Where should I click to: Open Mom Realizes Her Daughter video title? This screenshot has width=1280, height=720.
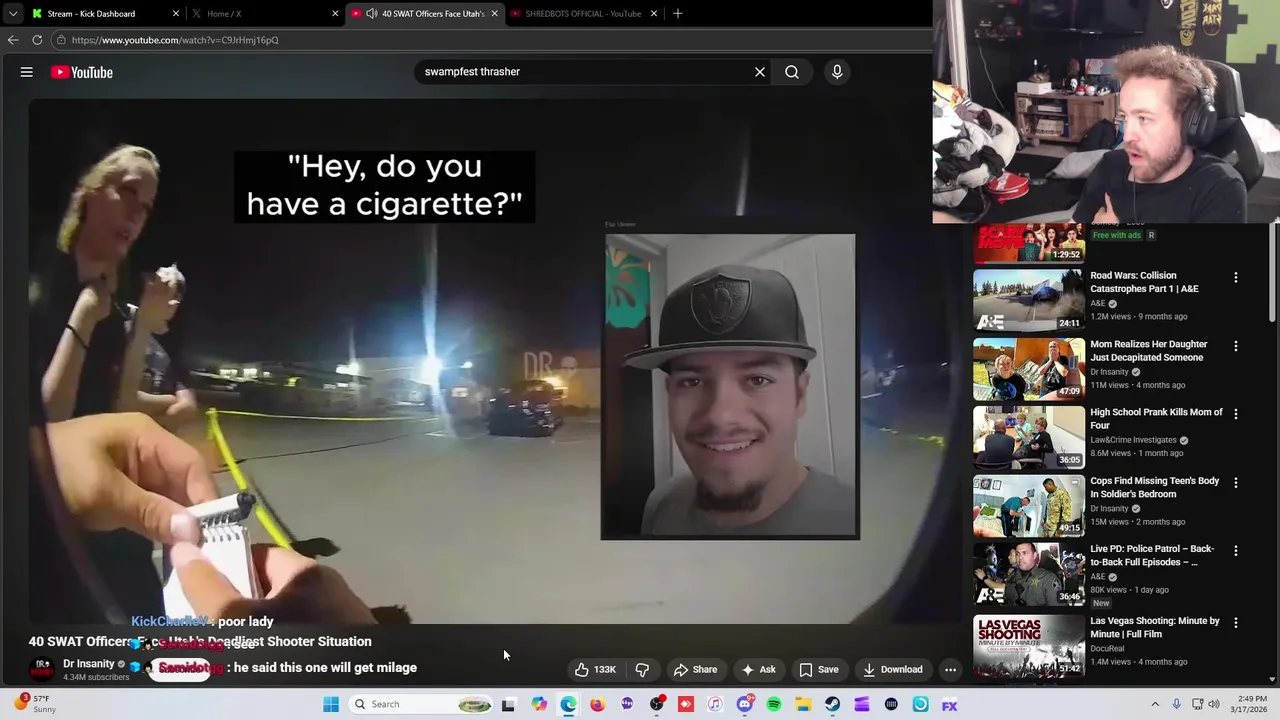tap(1147, 351)
